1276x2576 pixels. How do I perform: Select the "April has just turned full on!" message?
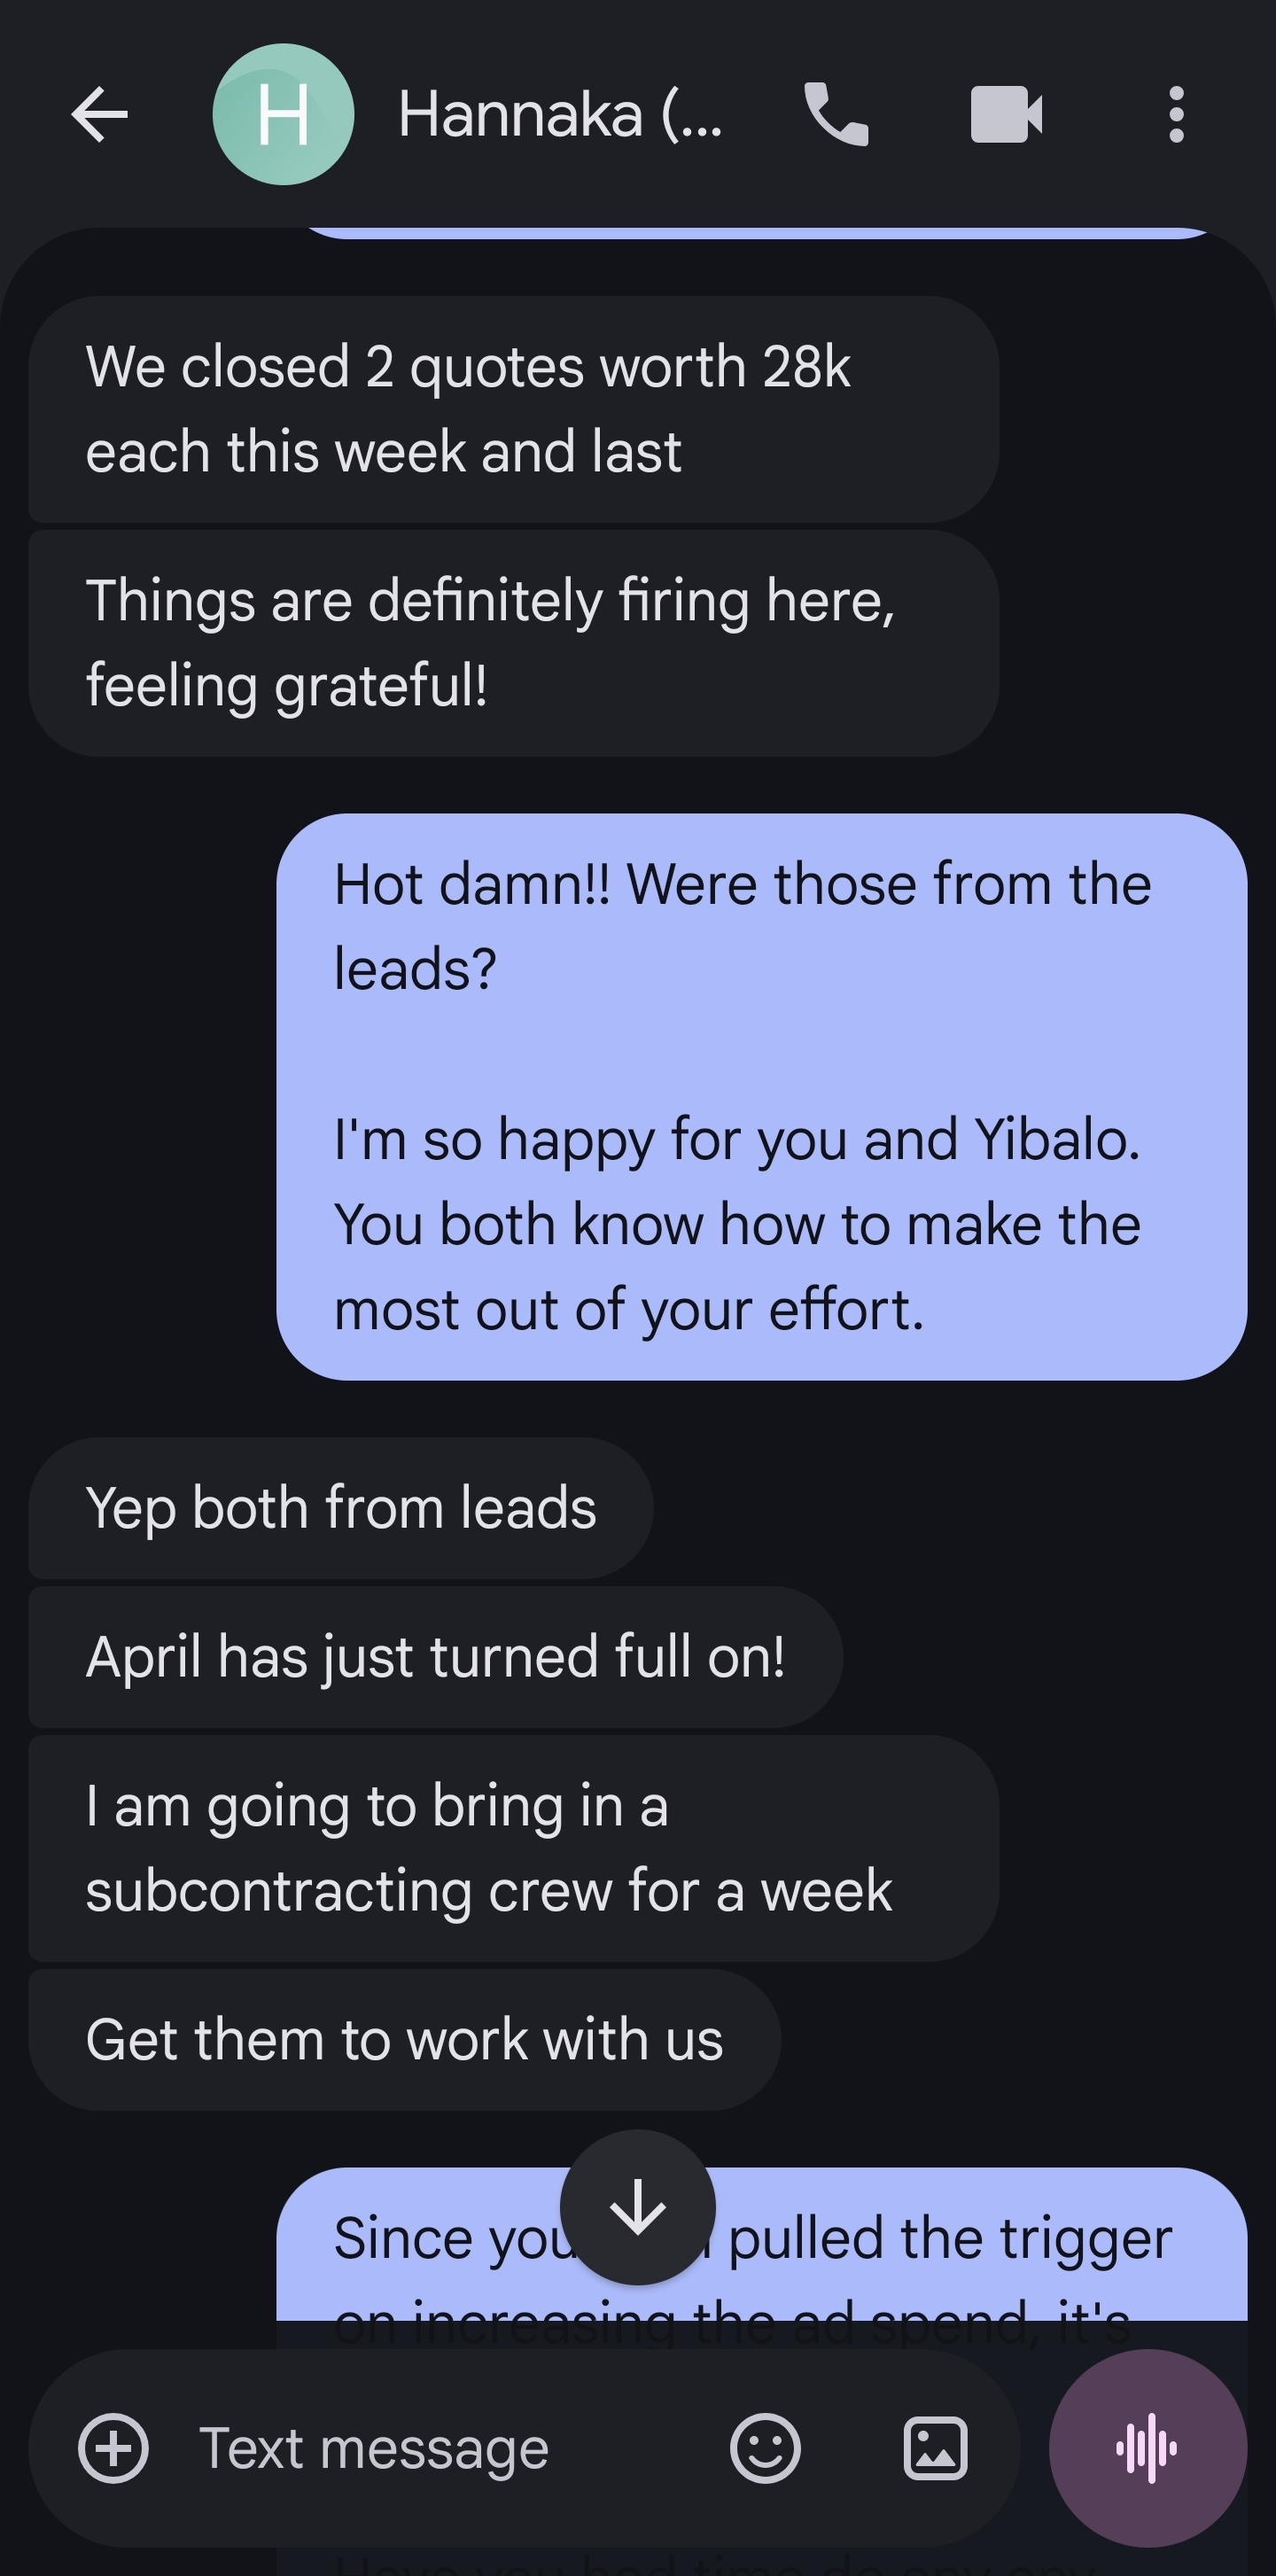pos(435,1657)
